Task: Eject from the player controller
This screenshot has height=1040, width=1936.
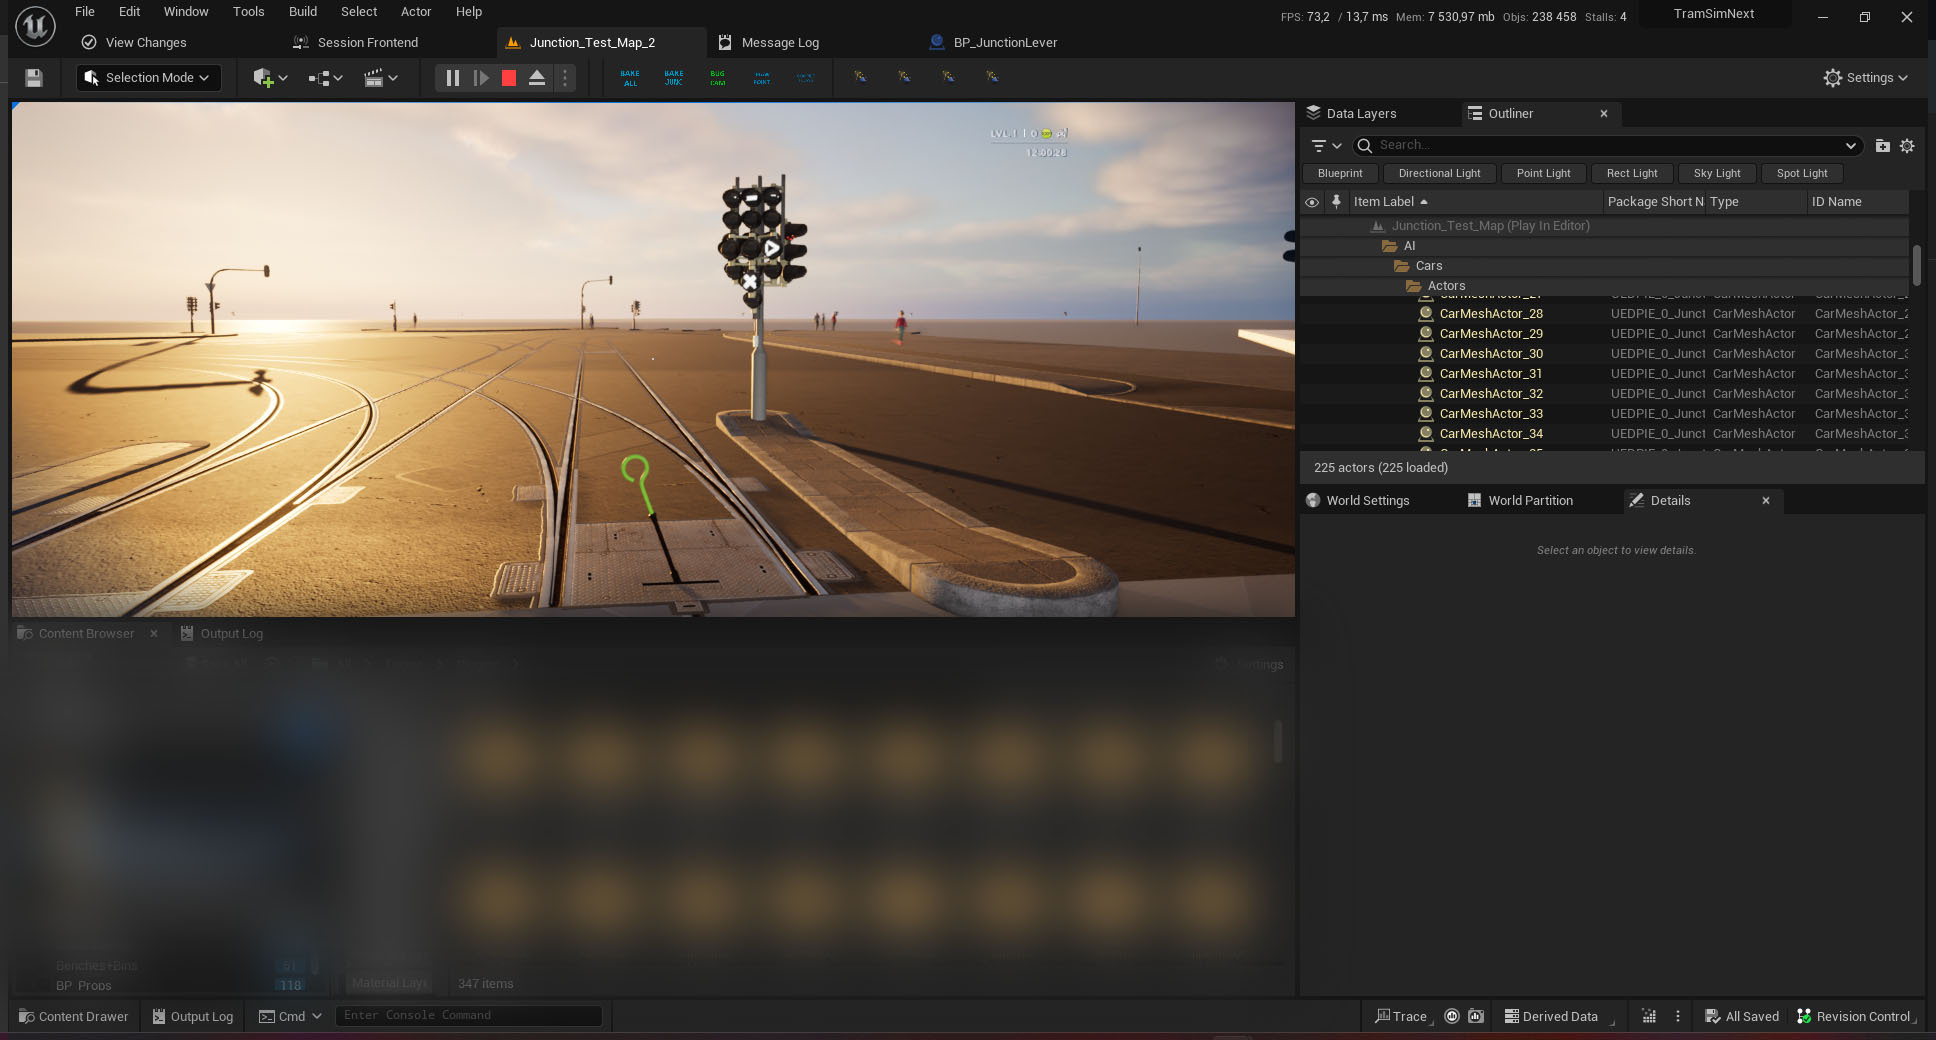Action: 537,78
